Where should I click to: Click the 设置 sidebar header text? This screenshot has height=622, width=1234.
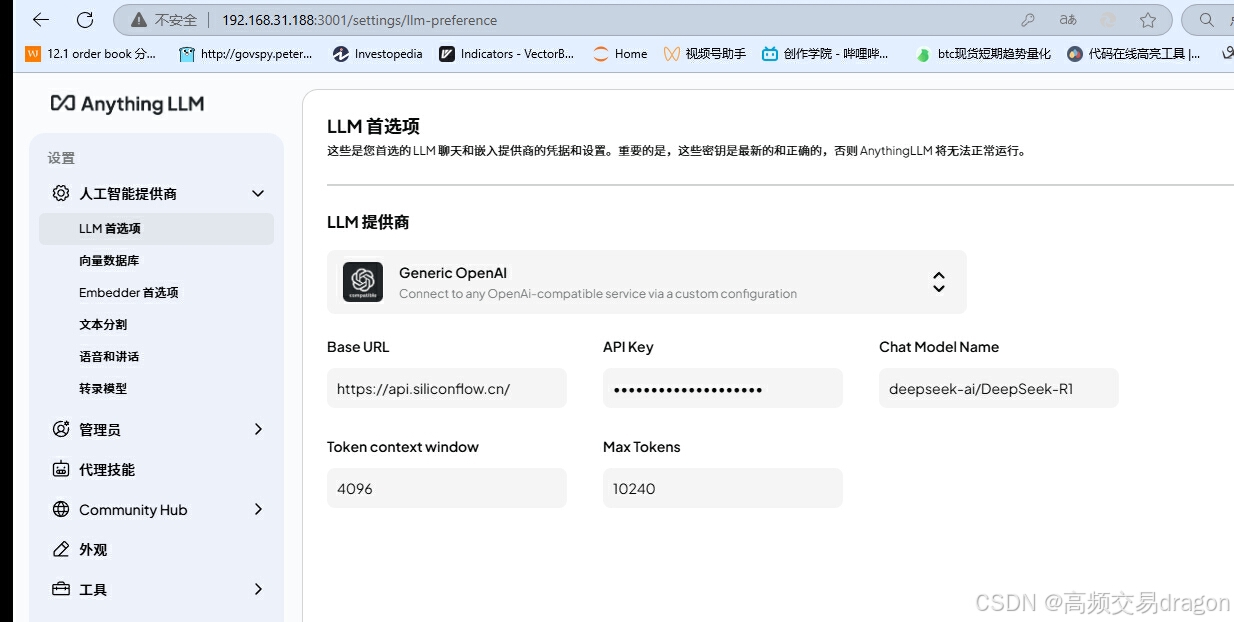[61, 158]
